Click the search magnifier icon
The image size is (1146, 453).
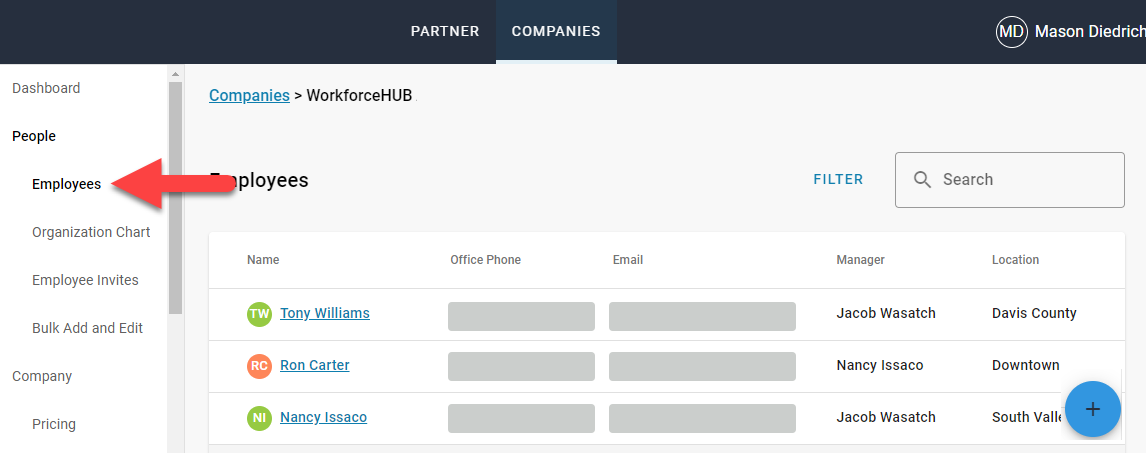923,180
